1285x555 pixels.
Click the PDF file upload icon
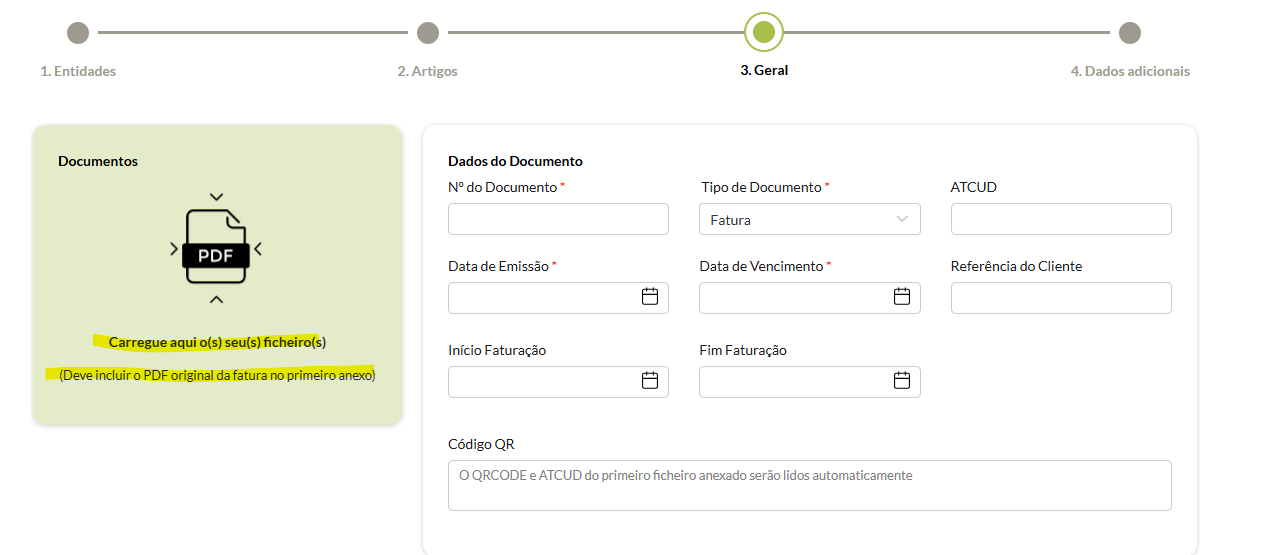216,248
